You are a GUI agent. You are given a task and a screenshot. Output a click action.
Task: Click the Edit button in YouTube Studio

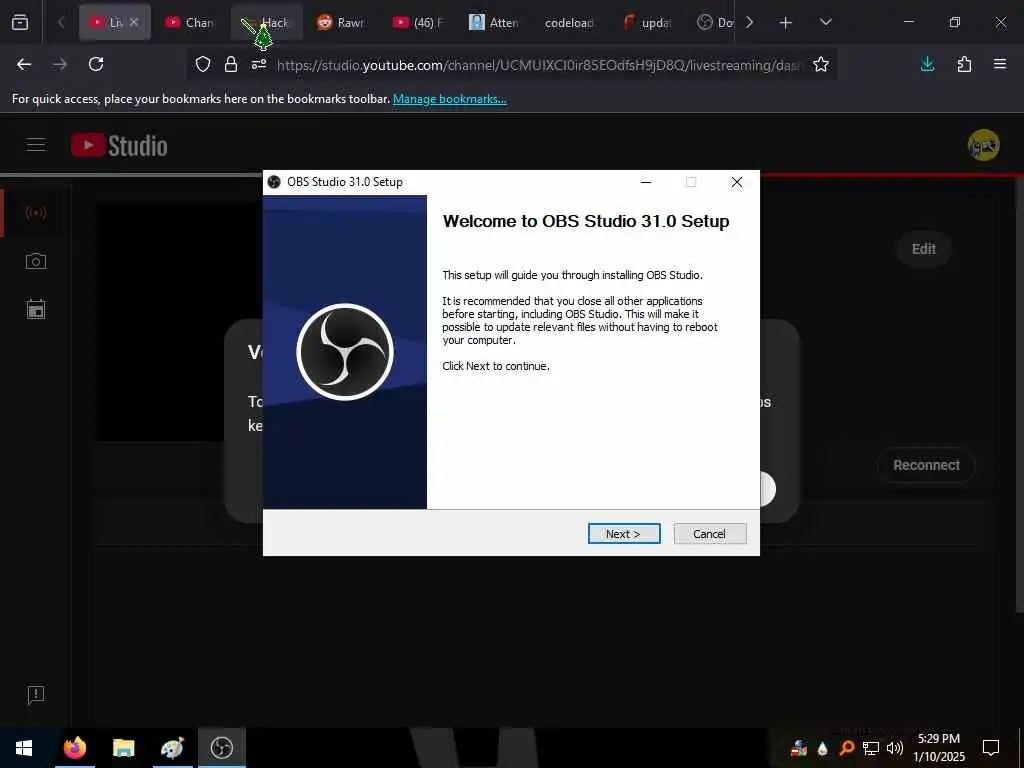point(923,249)
